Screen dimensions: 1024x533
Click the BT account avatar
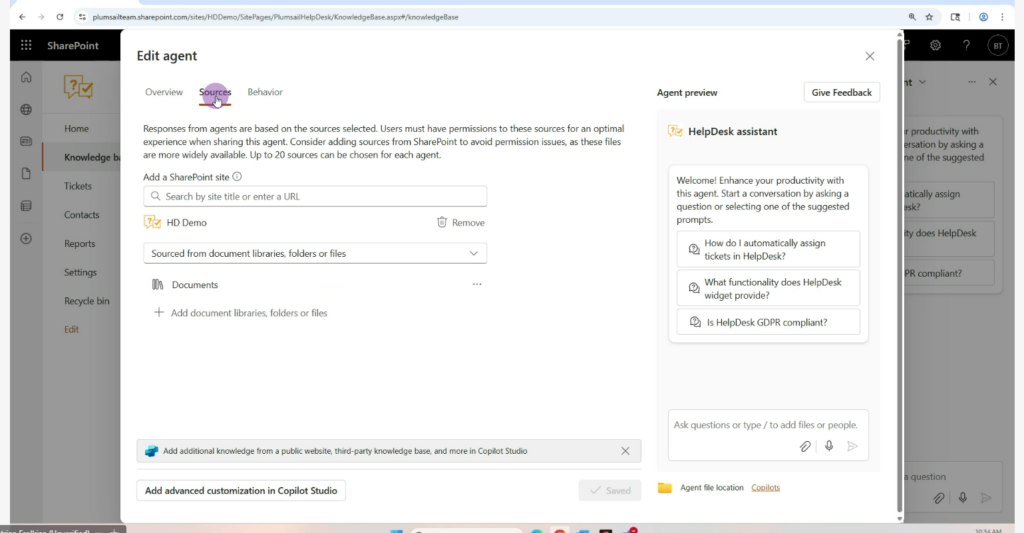(x=997, y=45)
